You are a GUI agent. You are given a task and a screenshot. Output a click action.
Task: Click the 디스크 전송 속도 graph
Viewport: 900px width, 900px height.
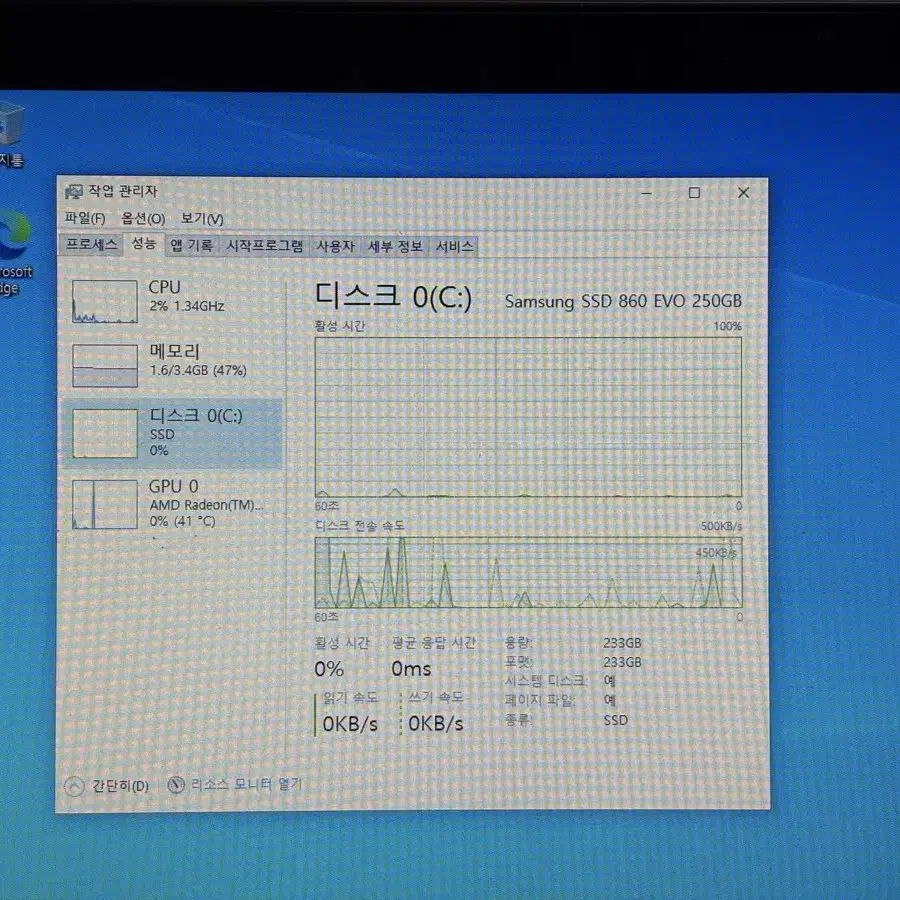click(x=528, y=572)
